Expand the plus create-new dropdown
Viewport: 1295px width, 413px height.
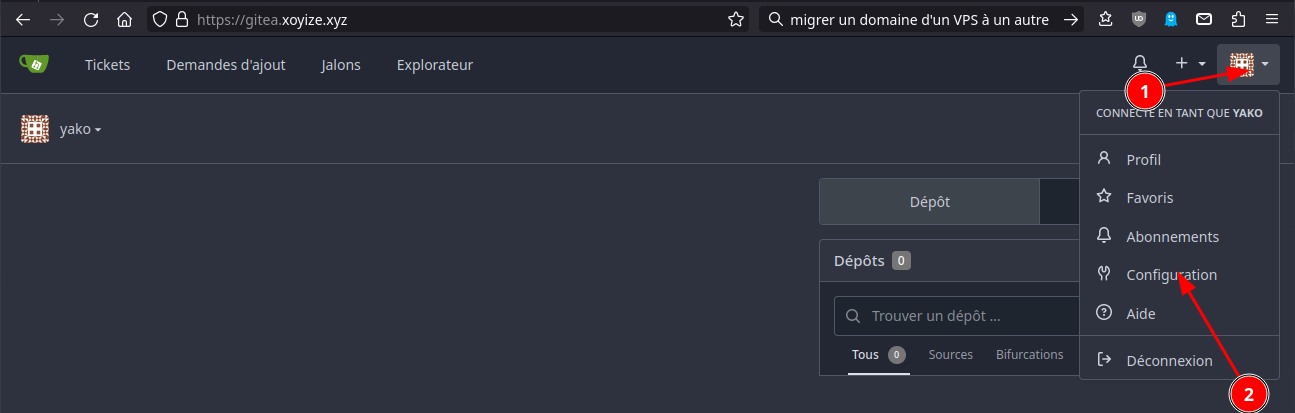pyautogui.click(x=1189, y=64)
